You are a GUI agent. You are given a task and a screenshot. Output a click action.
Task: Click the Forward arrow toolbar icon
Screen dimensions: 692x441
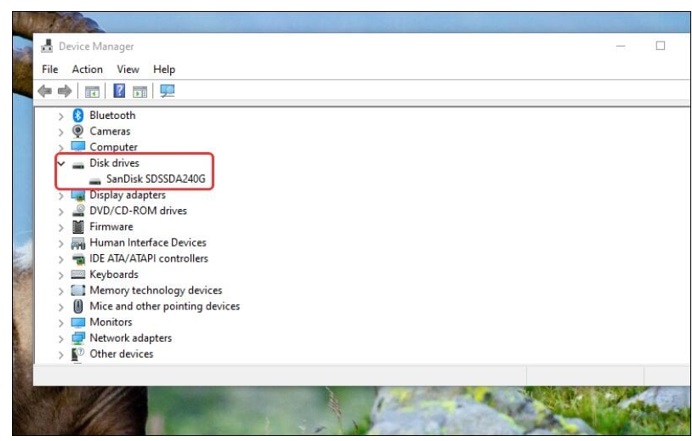(x=63, y=91)
